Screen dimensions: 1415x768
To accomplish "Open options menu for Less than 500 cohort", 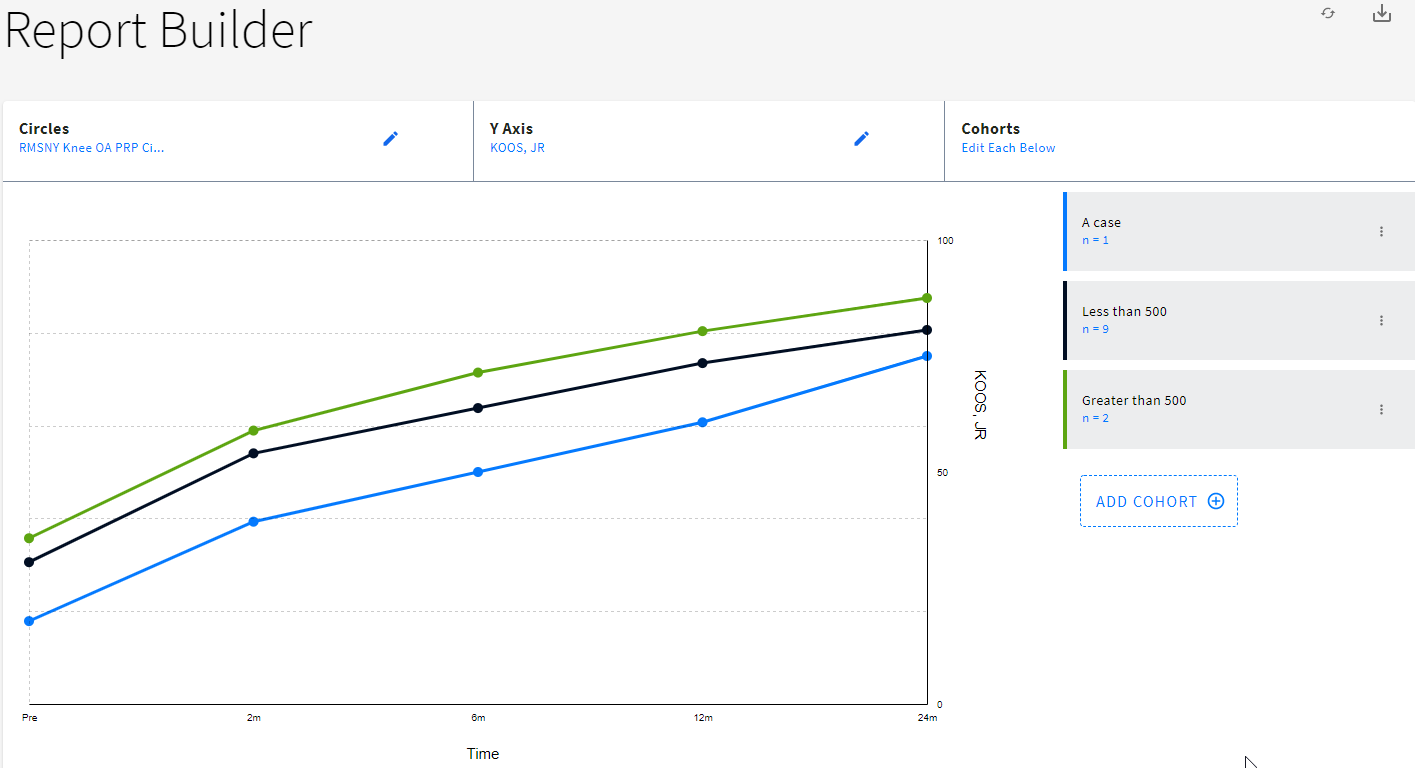I will click(1381, 320).
